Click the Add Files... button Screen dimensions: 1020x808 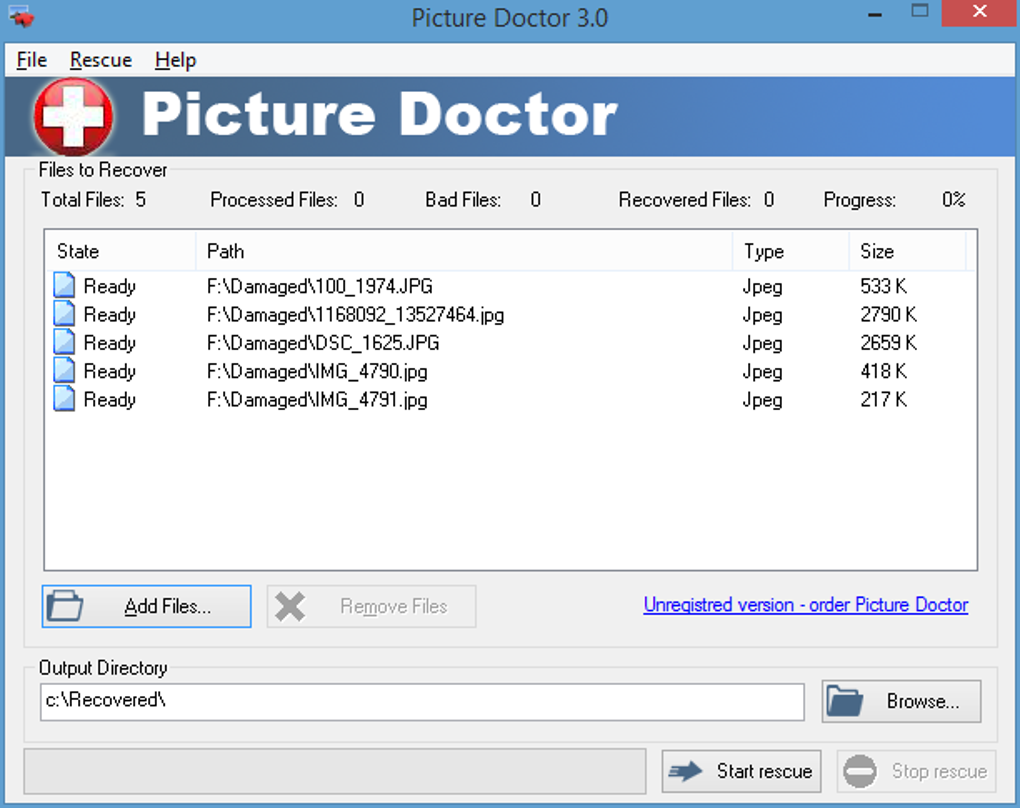pyautogui.click(x=146, y=606)
